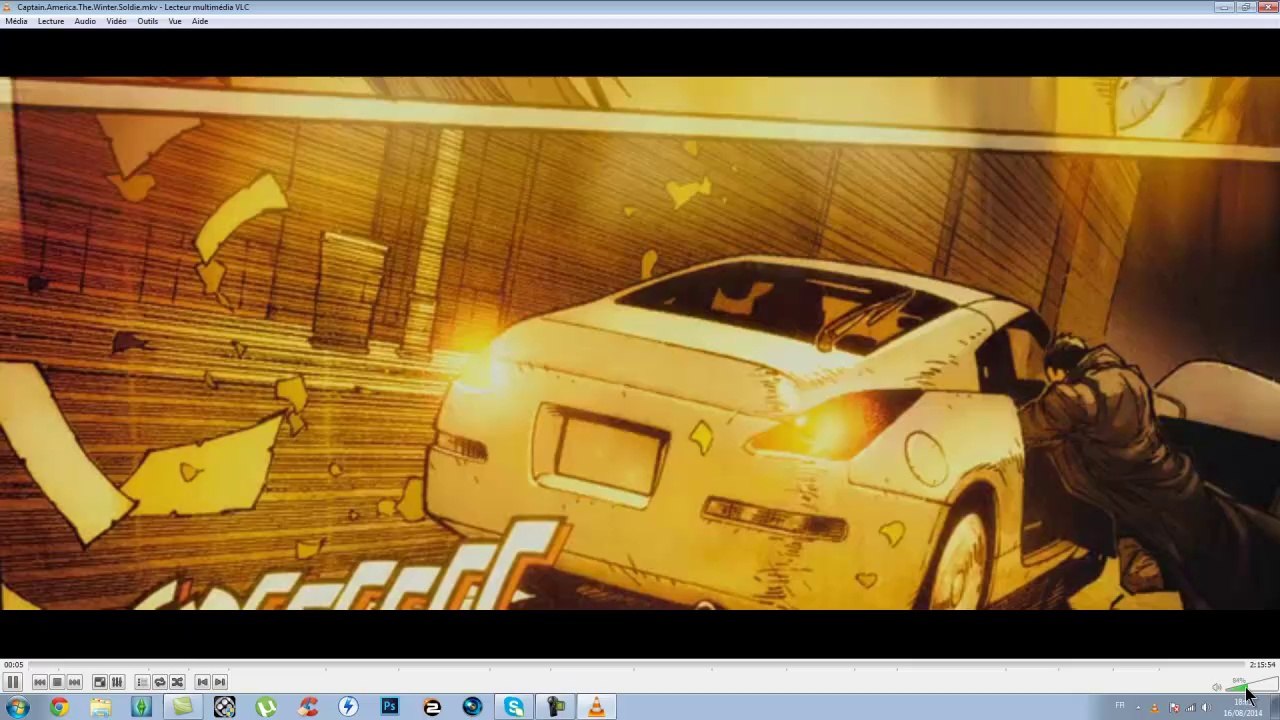The height and width of the screenshot is (720, 1280).
Task: Toggle loop/repeat mode
Action: point(159,682)
